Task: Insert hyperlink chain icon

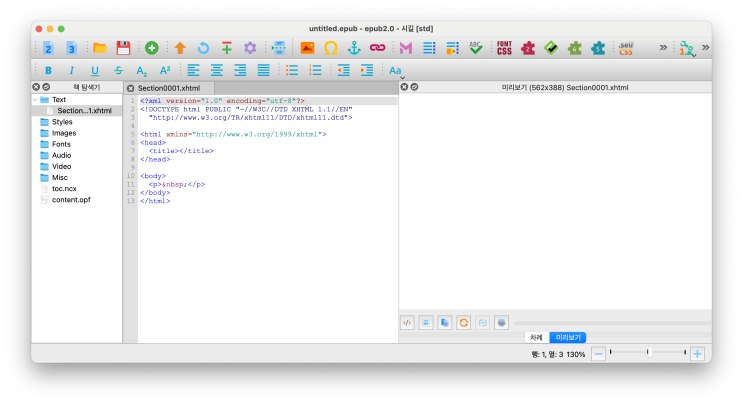Action: click(x=378, y=48)
